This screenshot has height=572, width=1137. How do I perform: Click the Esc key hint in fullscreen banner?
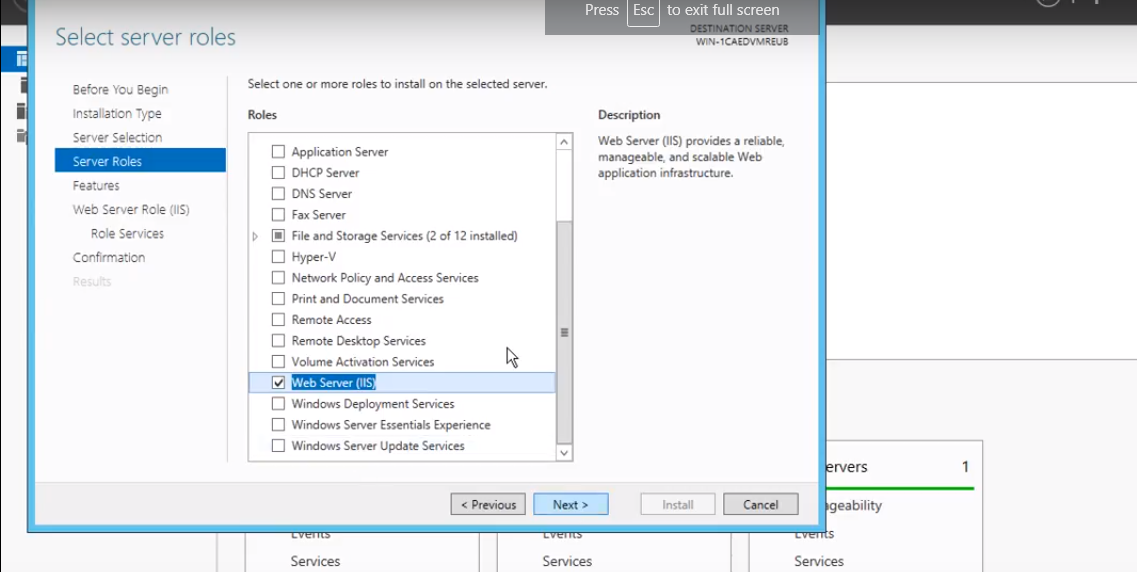643,10
